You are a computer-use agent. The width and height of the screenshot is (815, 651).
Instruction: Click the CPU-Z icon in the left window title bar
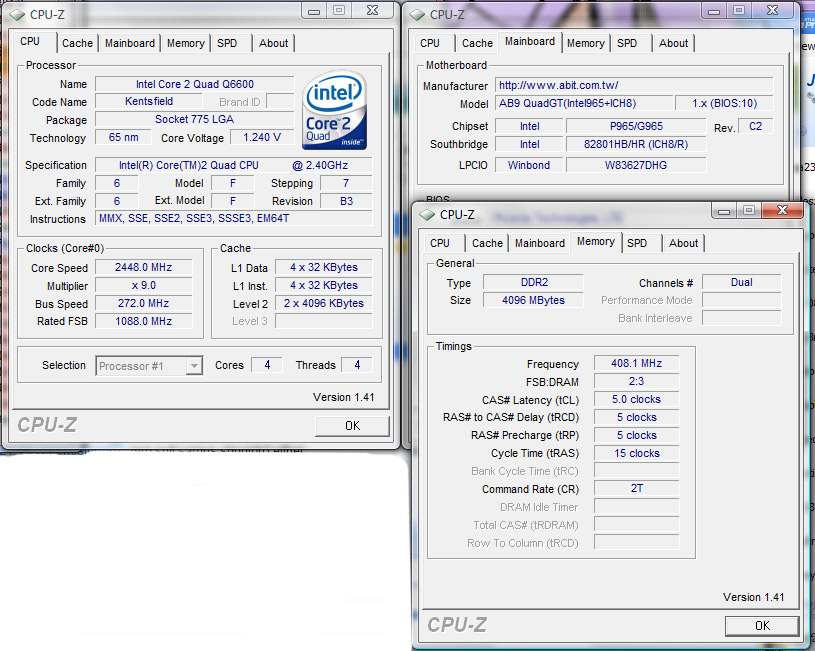click(17, 15)
